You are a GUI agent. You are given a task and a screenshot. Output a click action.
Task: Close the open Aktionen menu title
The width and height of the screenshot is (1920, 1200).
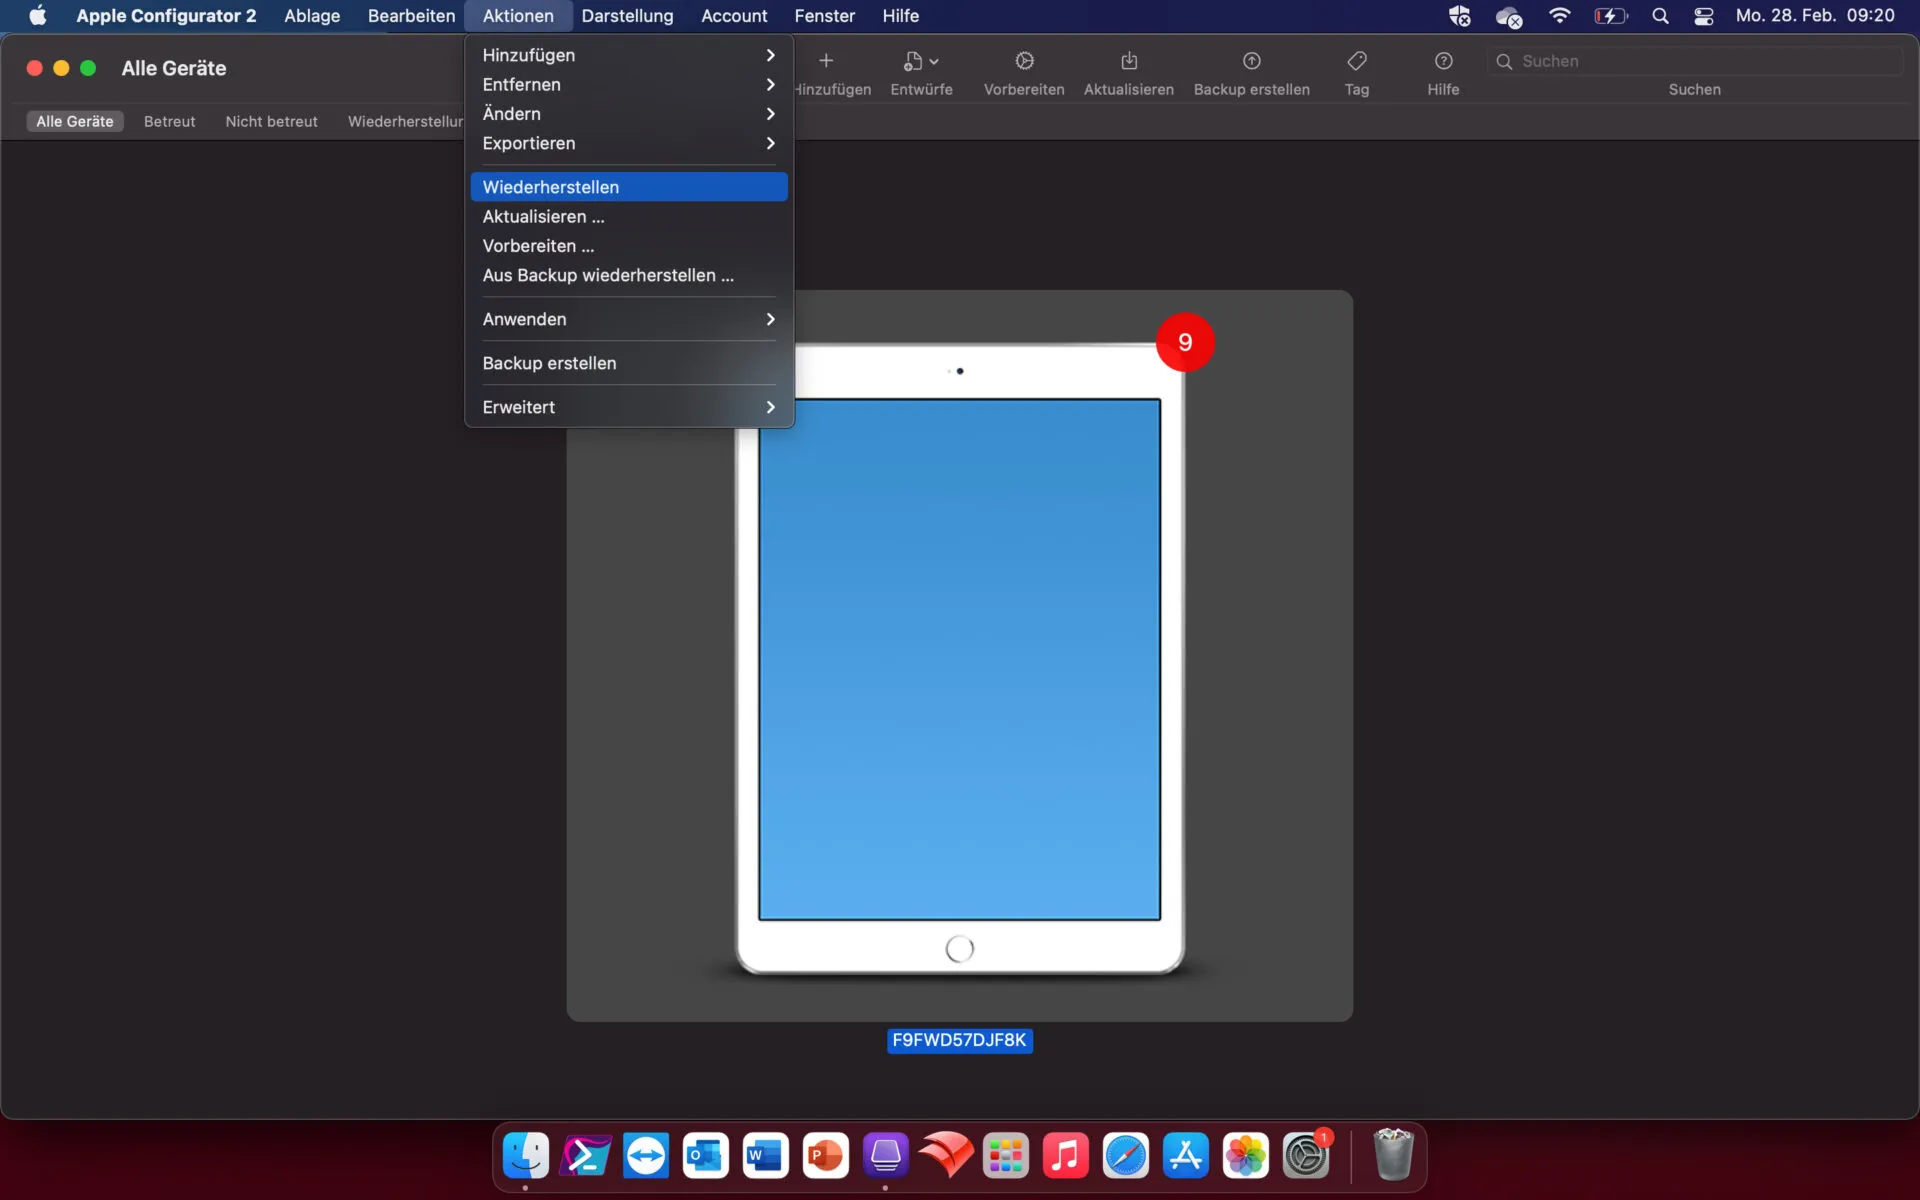click(x=518, y=16)
